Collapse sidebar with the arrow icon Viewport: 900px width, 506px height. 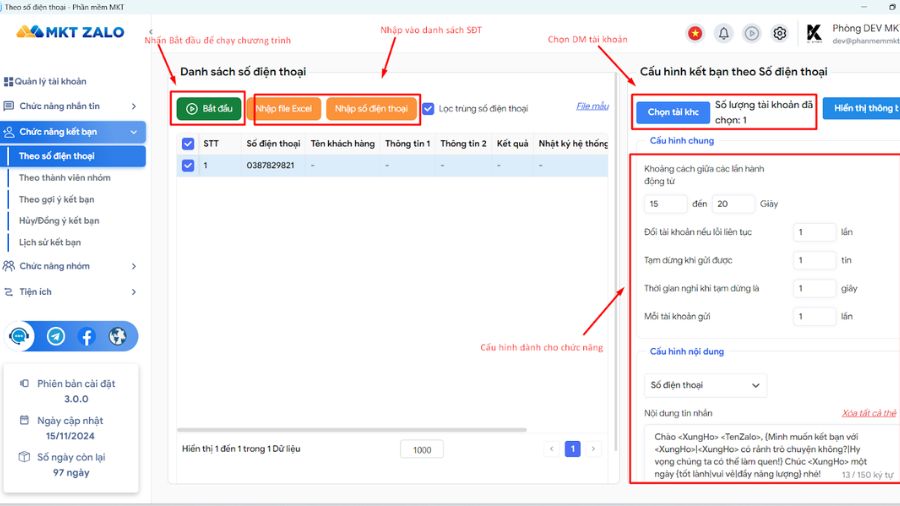point(151,32)
